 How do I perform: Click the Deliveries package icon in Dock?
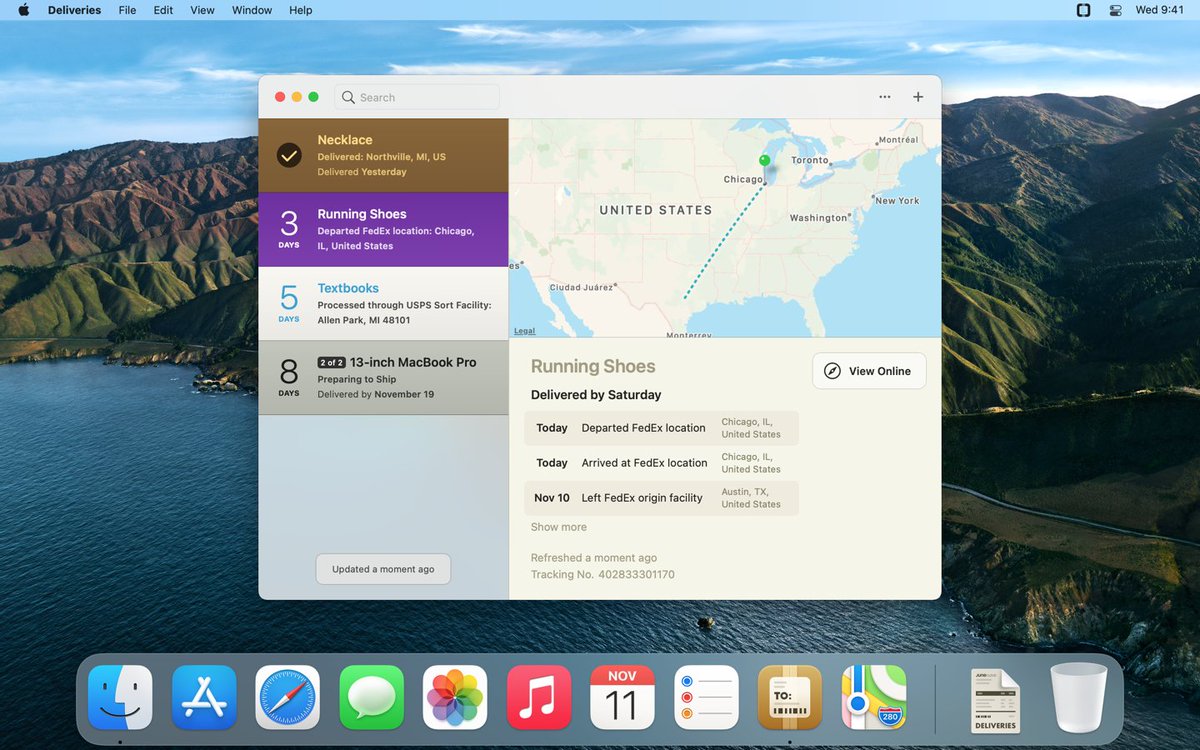(790, 697)
